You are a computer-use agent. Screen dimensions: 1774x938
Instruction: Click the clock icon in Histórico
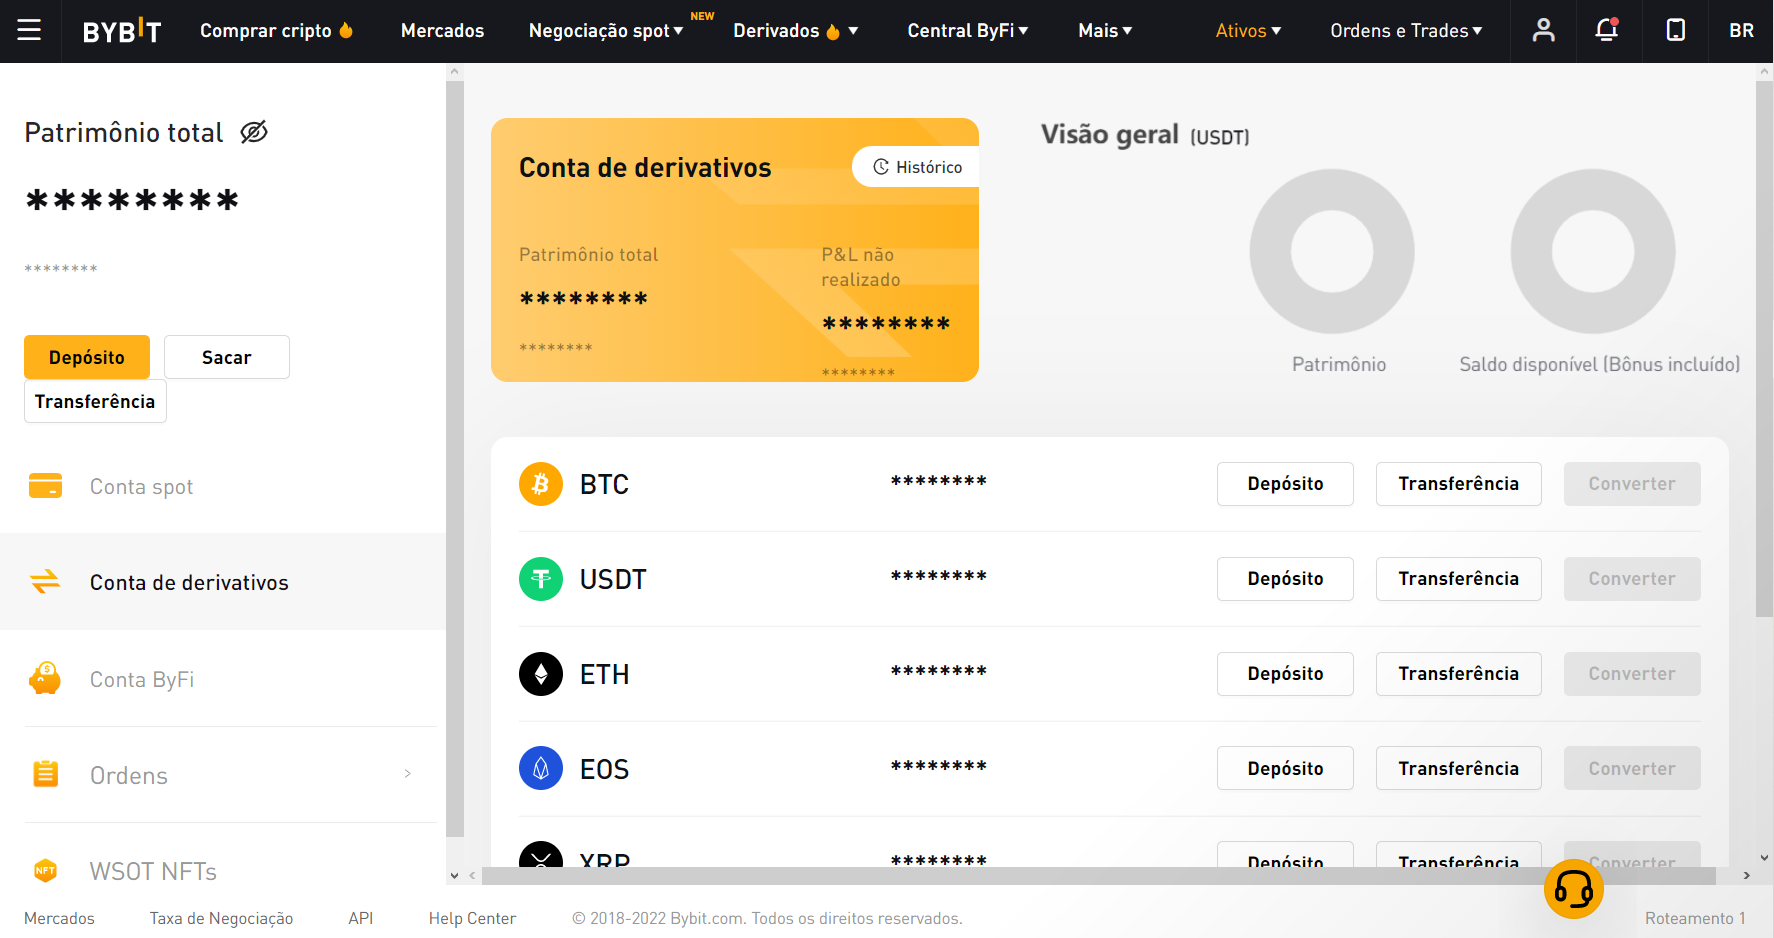881,167
